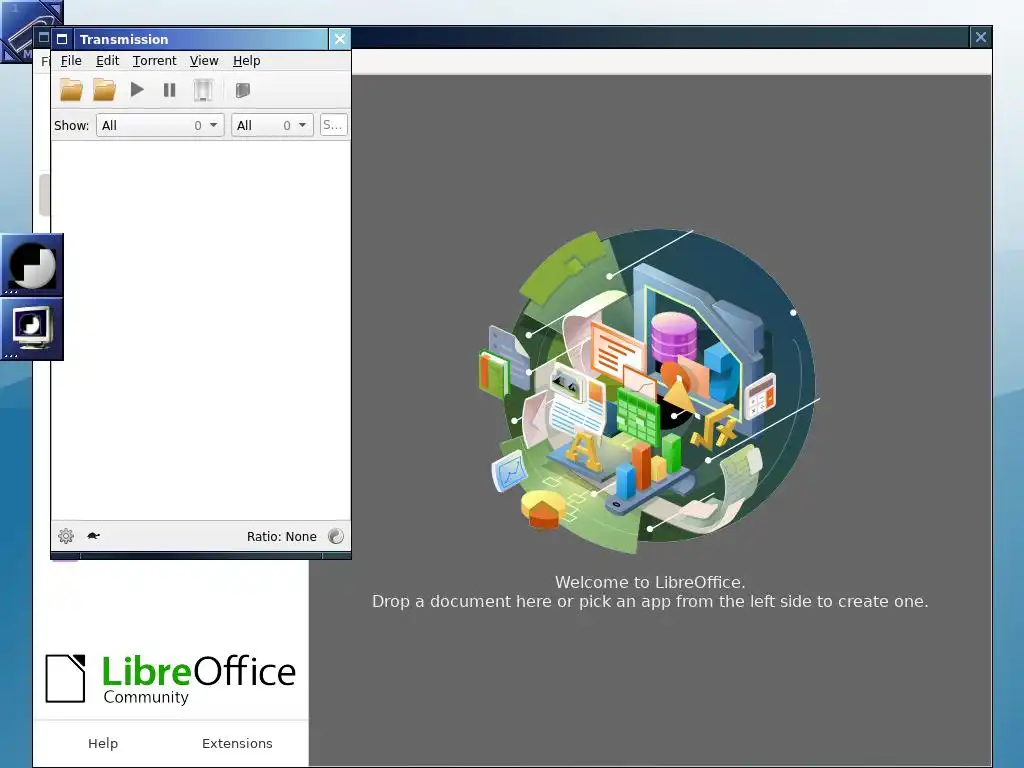Screen dimensions: 1024x768
Task: Click the monitor dock app icon
Action: click(x=32, y=328)
